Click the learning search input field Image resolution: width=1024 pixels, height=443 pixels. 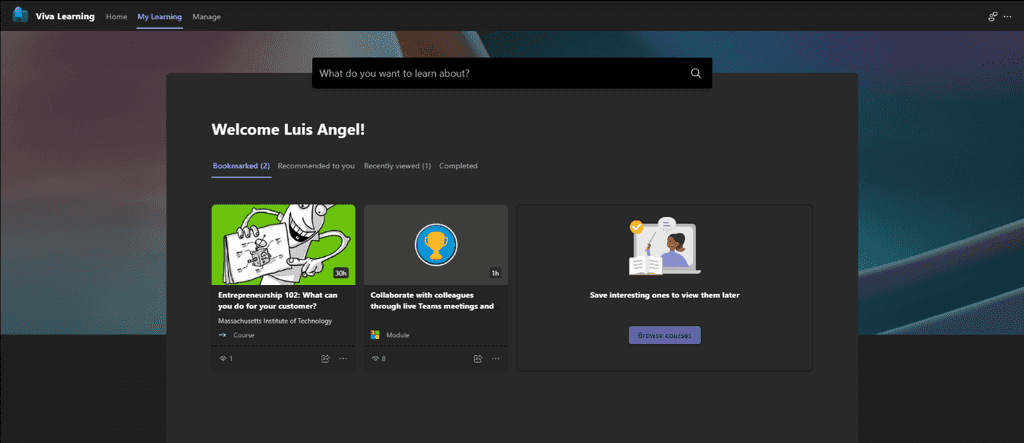click(500, 73)
